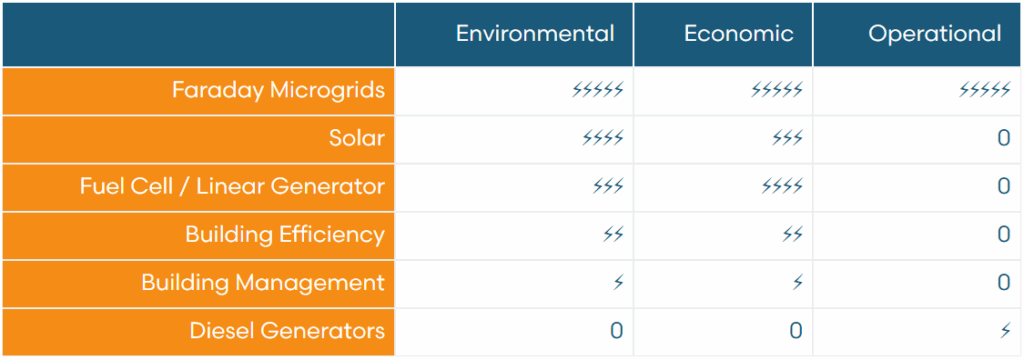Click Building Management Environmental single bolt
The image size is (1024, 360).
tap(618, 283)
